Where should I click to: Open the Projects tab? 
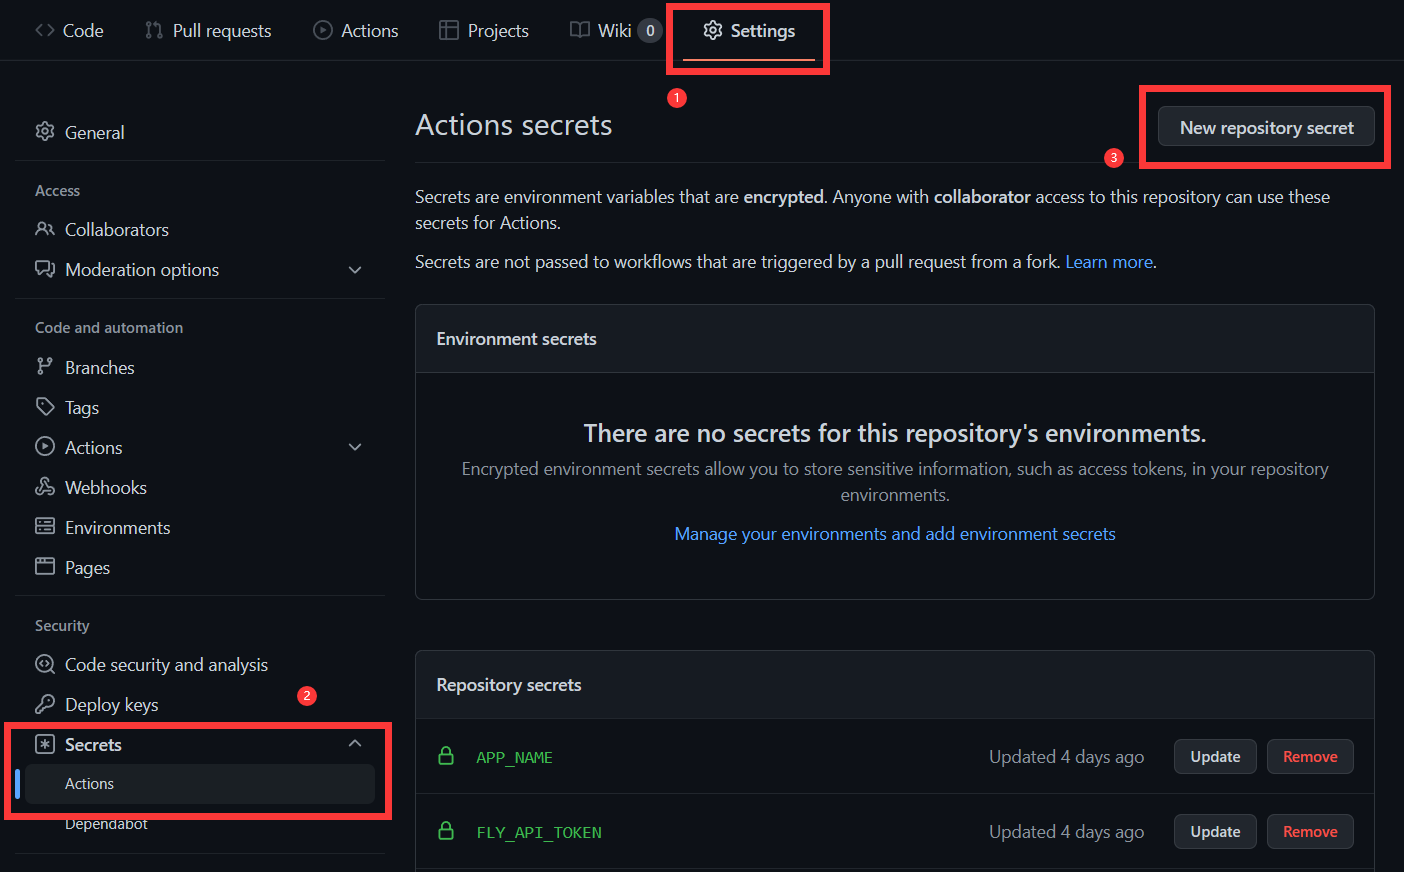[x=484, y=30]
